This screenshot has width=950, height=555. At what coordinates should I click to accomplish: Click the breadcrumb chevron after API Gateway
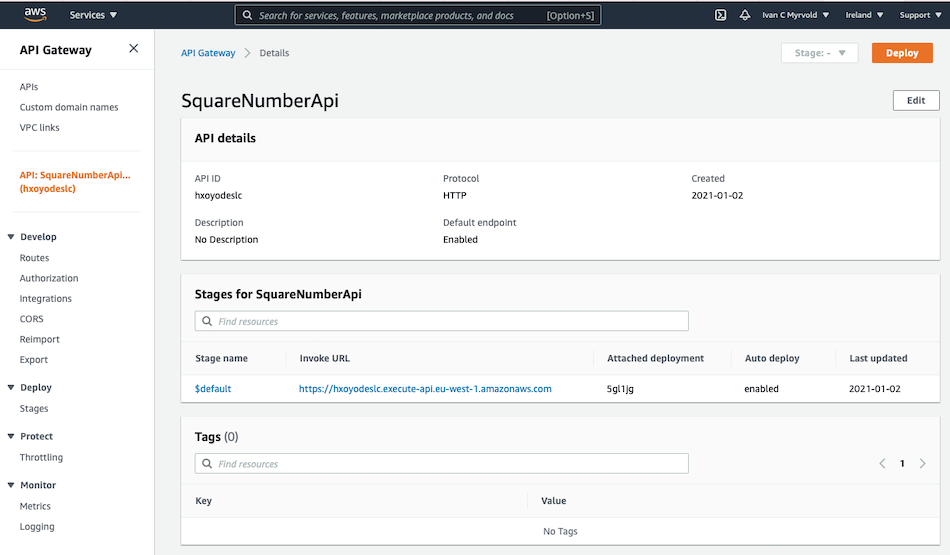point(247,53)
